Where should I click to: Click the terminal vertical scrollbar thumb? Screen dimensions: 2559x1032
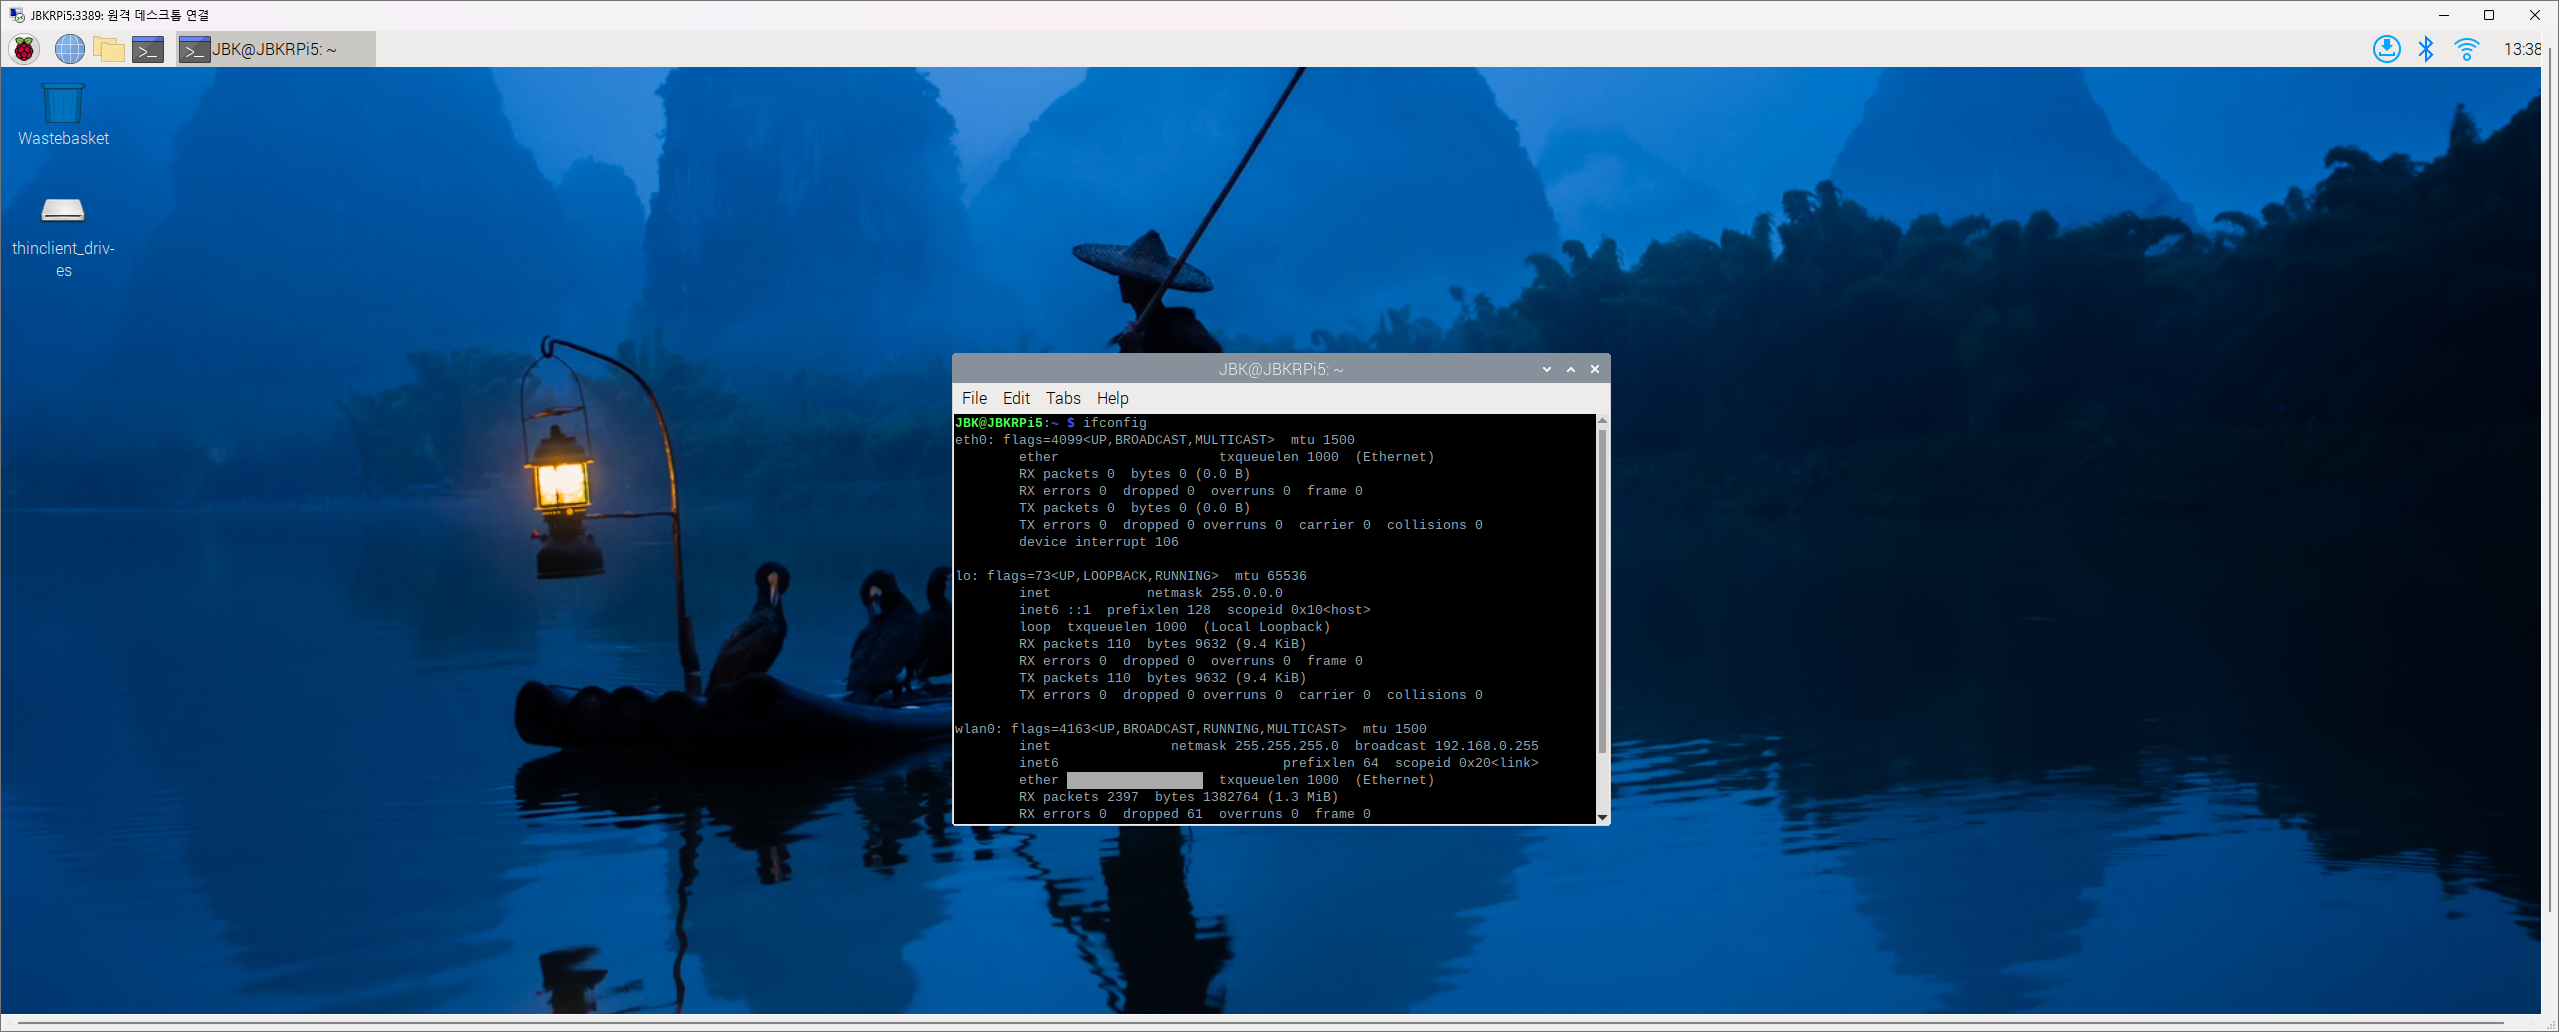pos(1602,590)
